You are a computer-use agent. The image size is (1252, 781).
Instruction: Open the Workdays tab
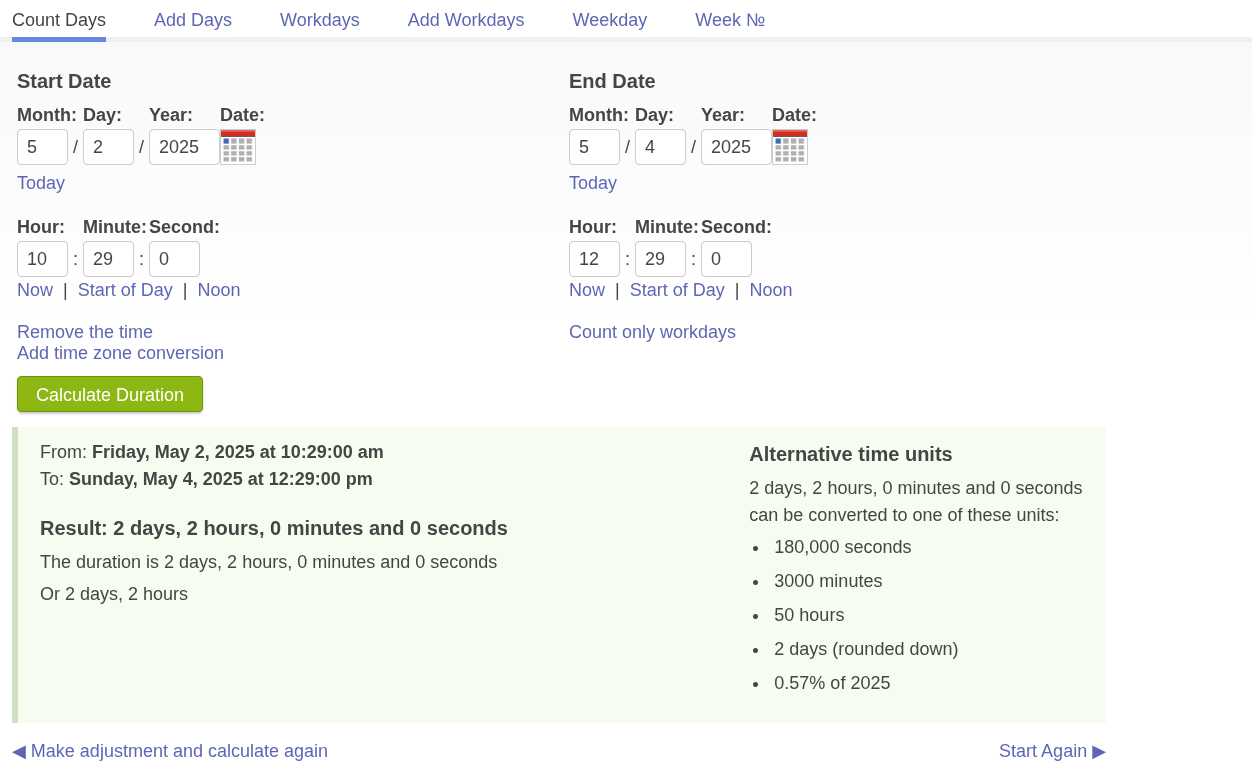pos(320,20)
